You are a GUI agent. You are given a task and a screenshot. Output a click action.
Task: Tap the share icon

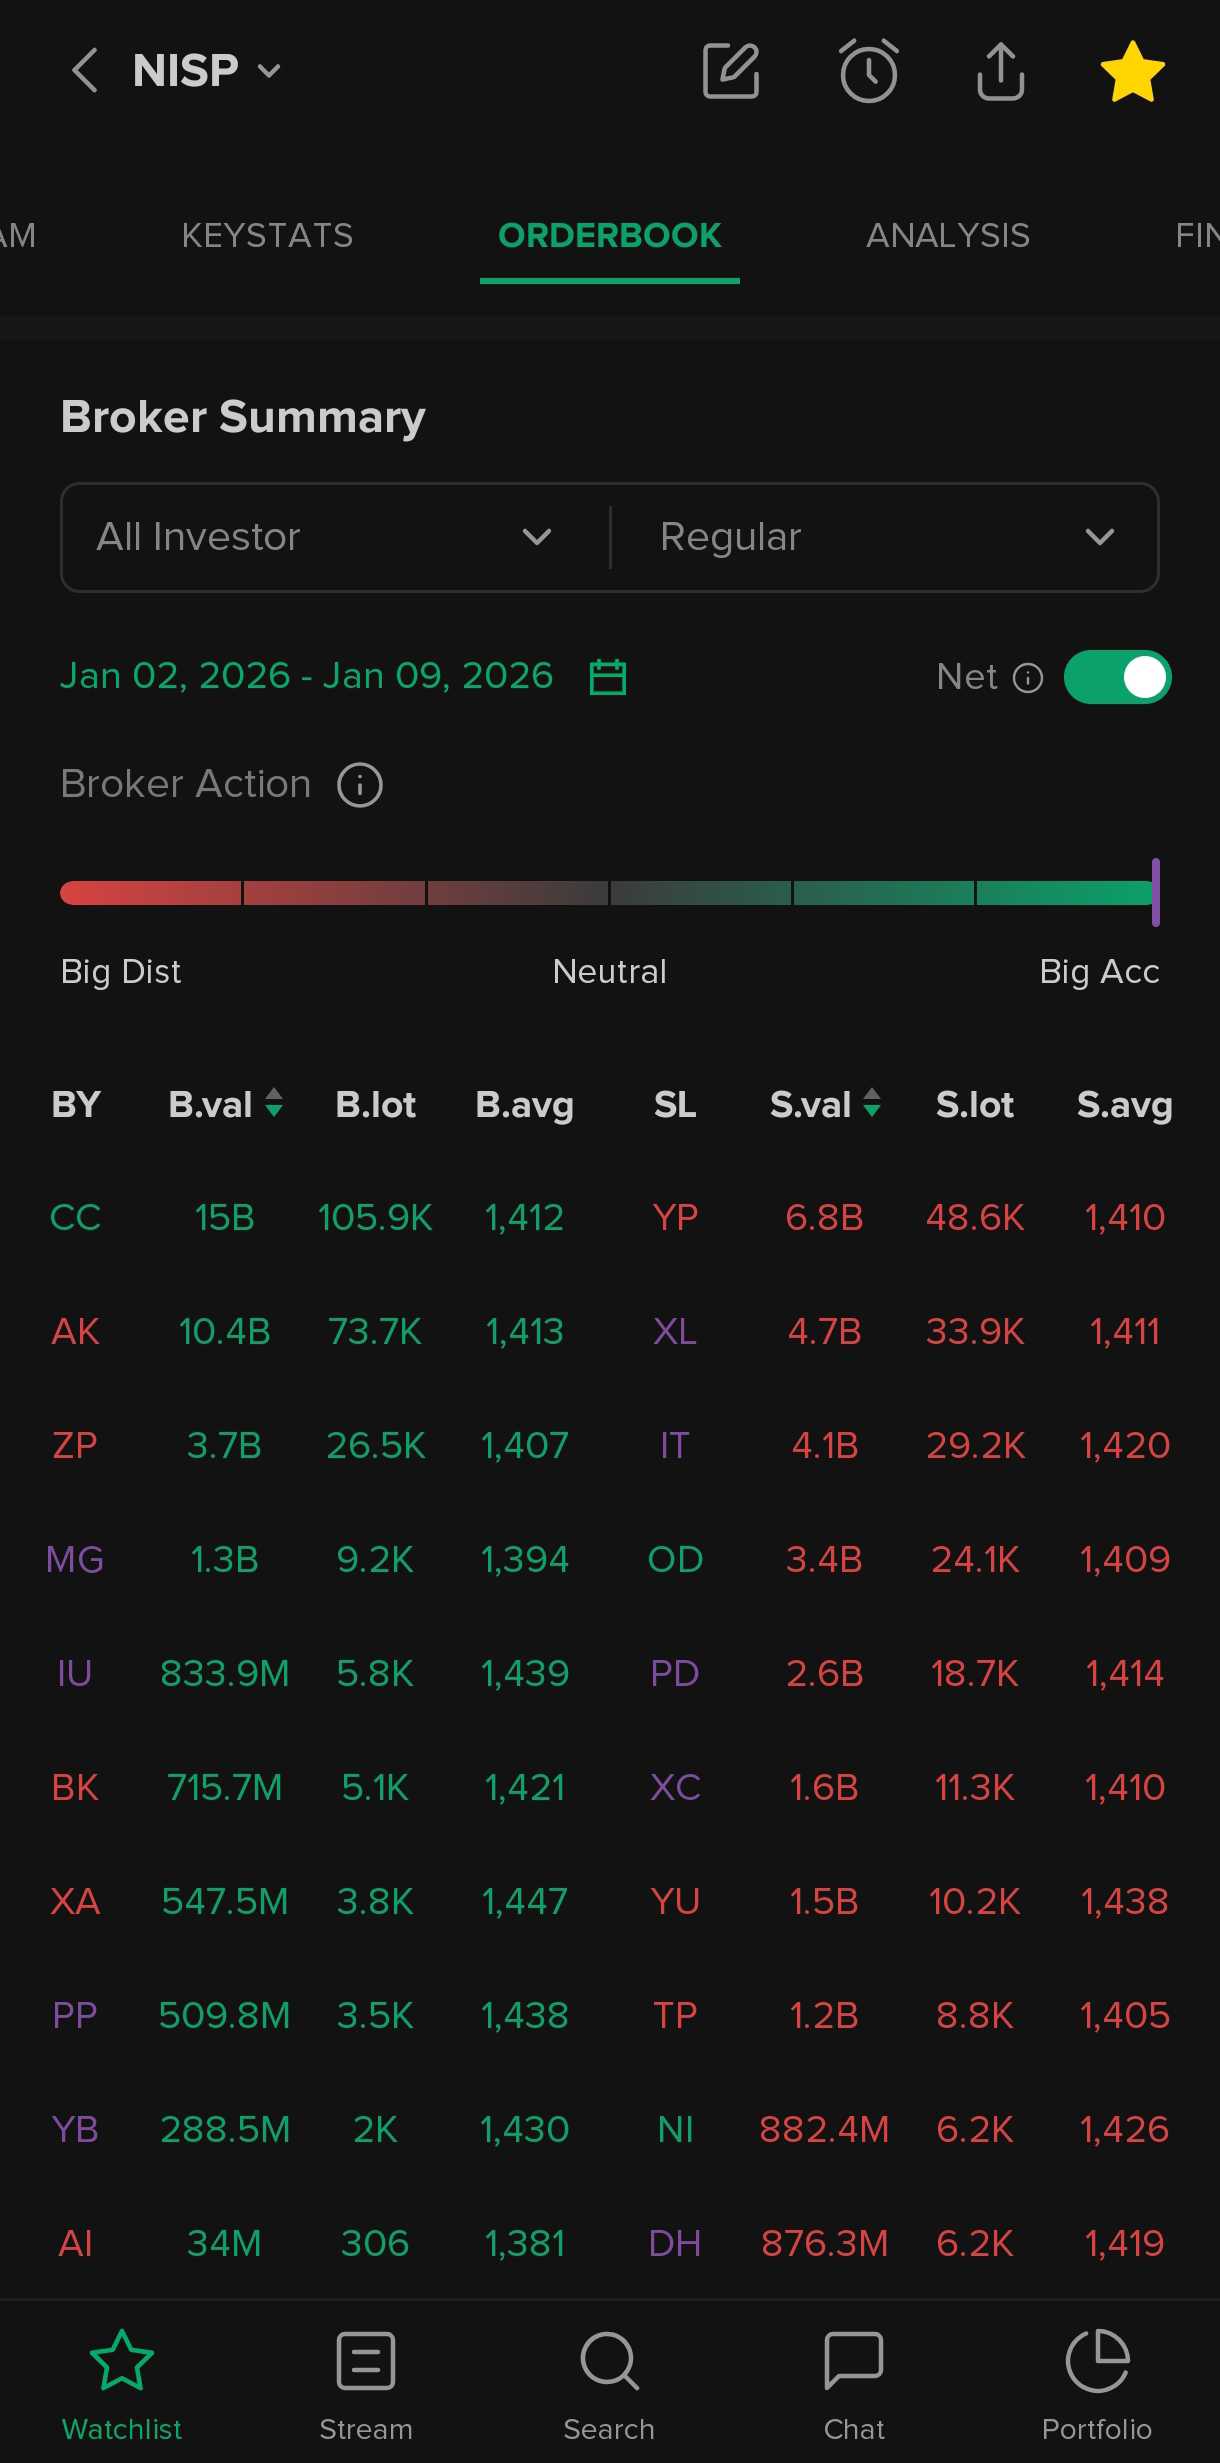1000,71
